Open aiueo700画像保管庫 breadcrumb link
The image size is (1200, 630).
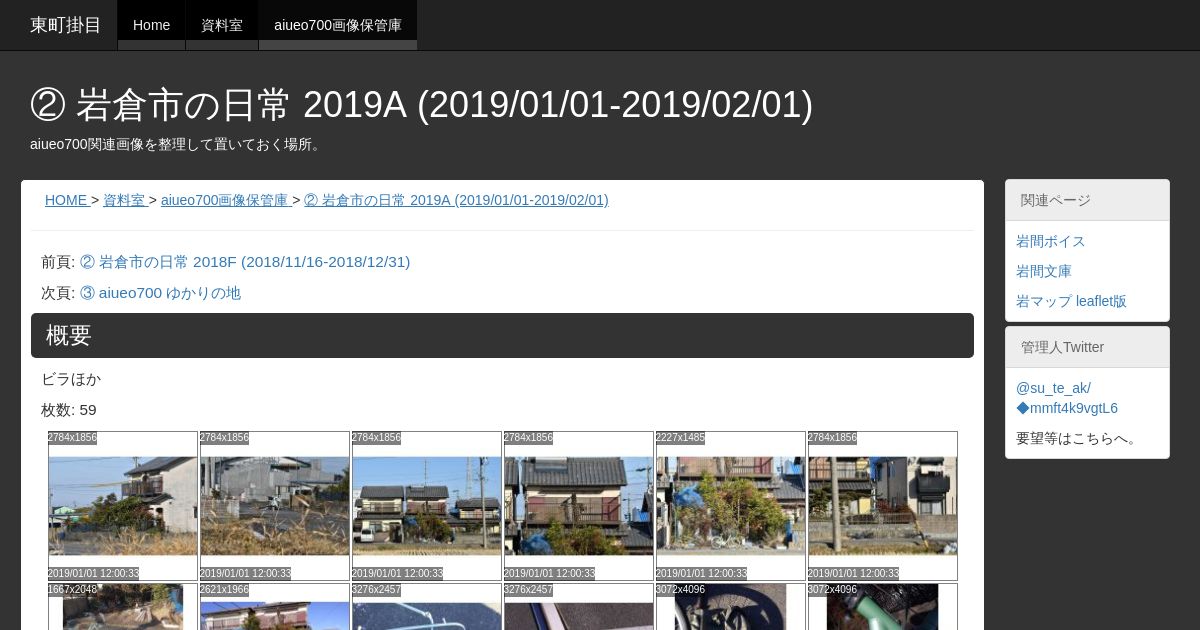225,200
